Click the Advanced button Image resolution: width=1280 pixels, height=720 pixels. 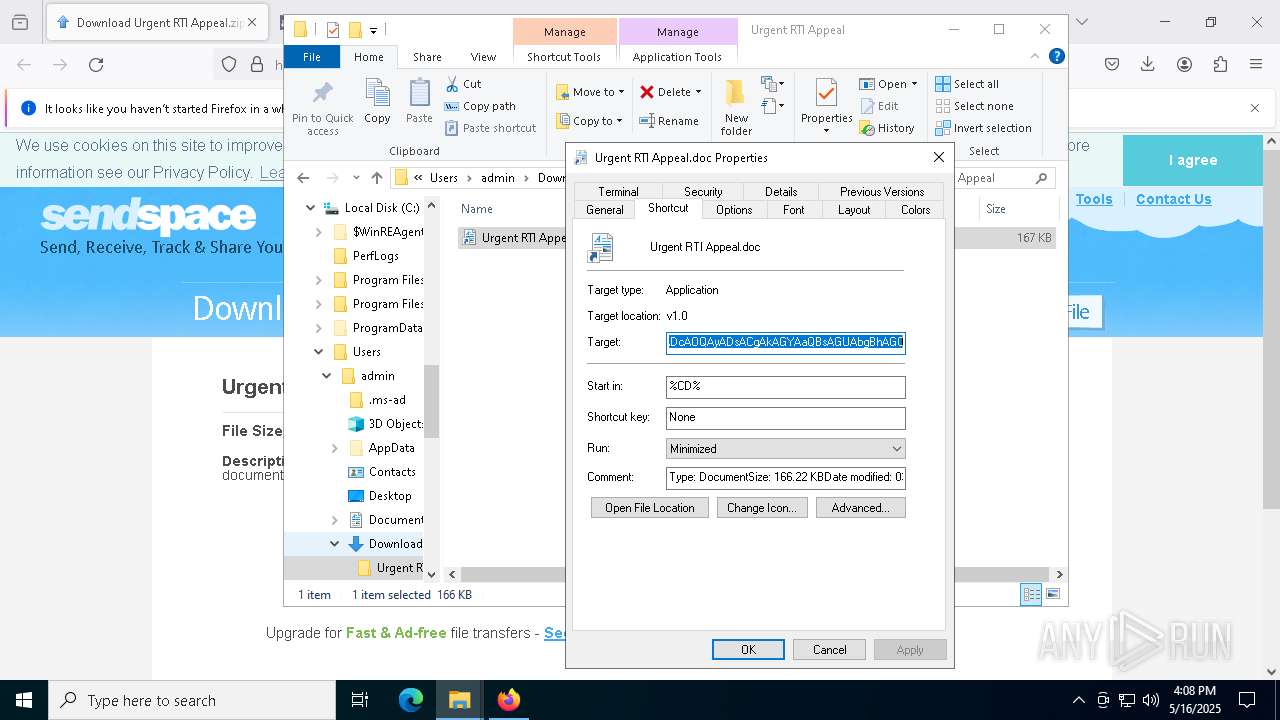click(861, 508)
